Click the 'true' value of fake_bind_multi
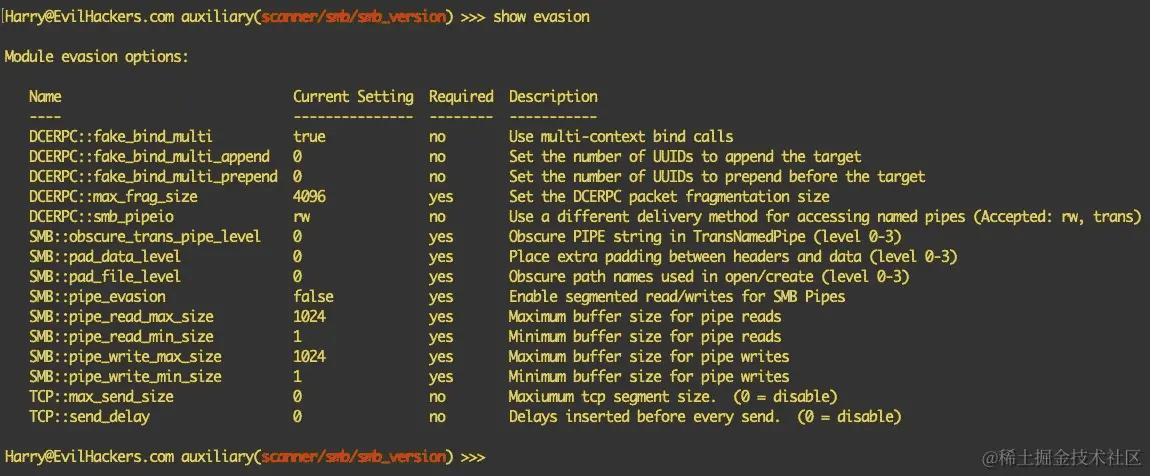 click(x=309, y=136)
